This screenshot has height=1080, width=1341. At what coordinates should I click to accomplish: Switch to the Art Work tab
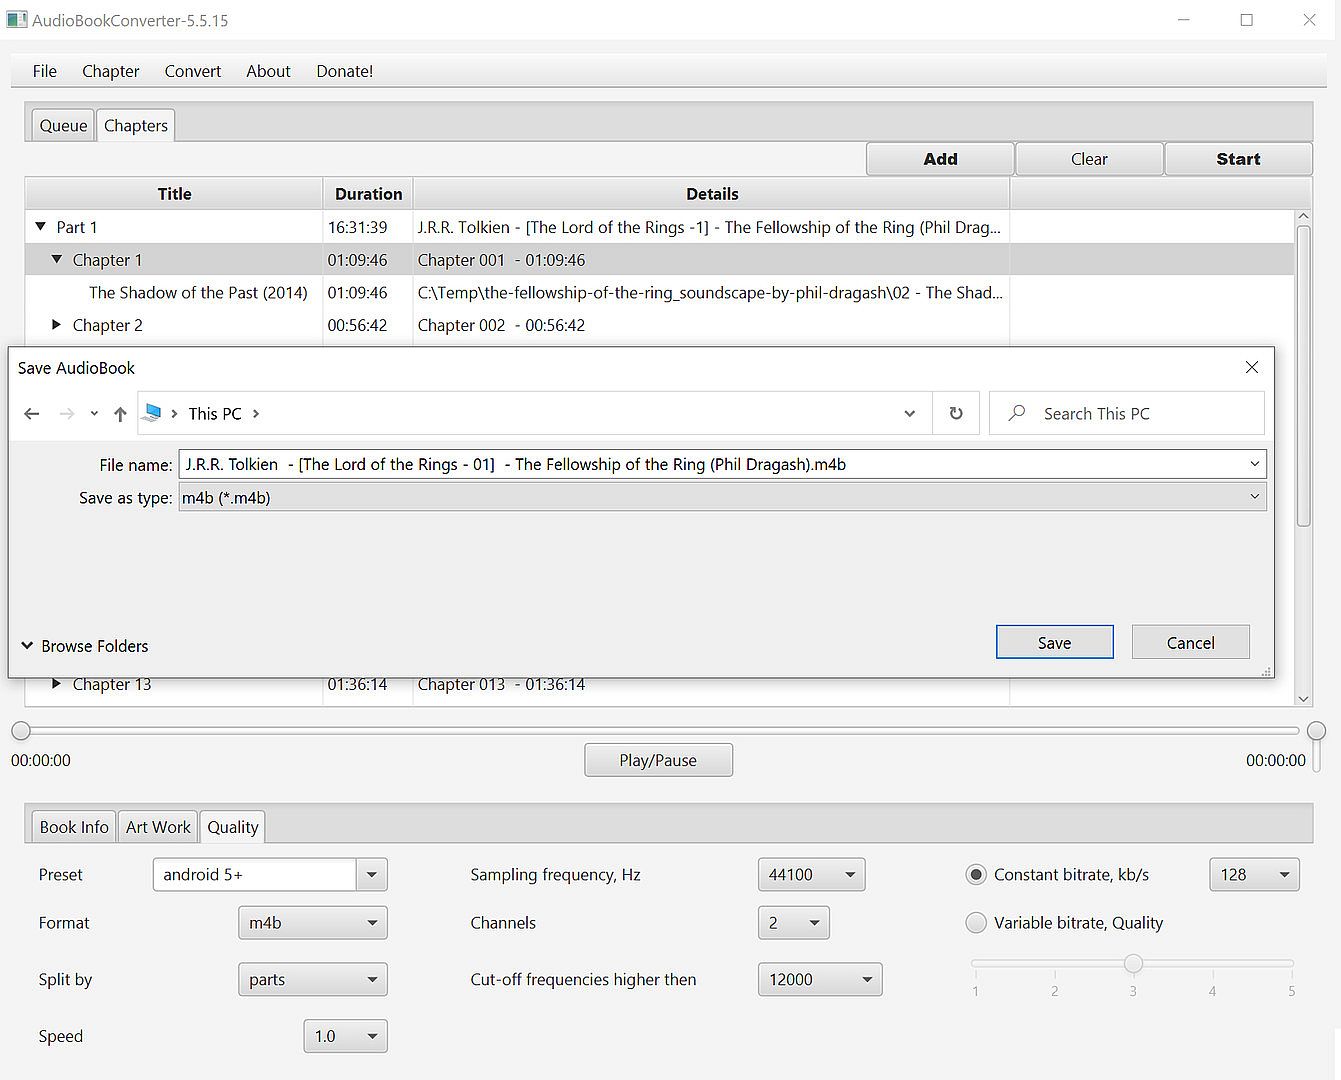click(x=158, y=827)
